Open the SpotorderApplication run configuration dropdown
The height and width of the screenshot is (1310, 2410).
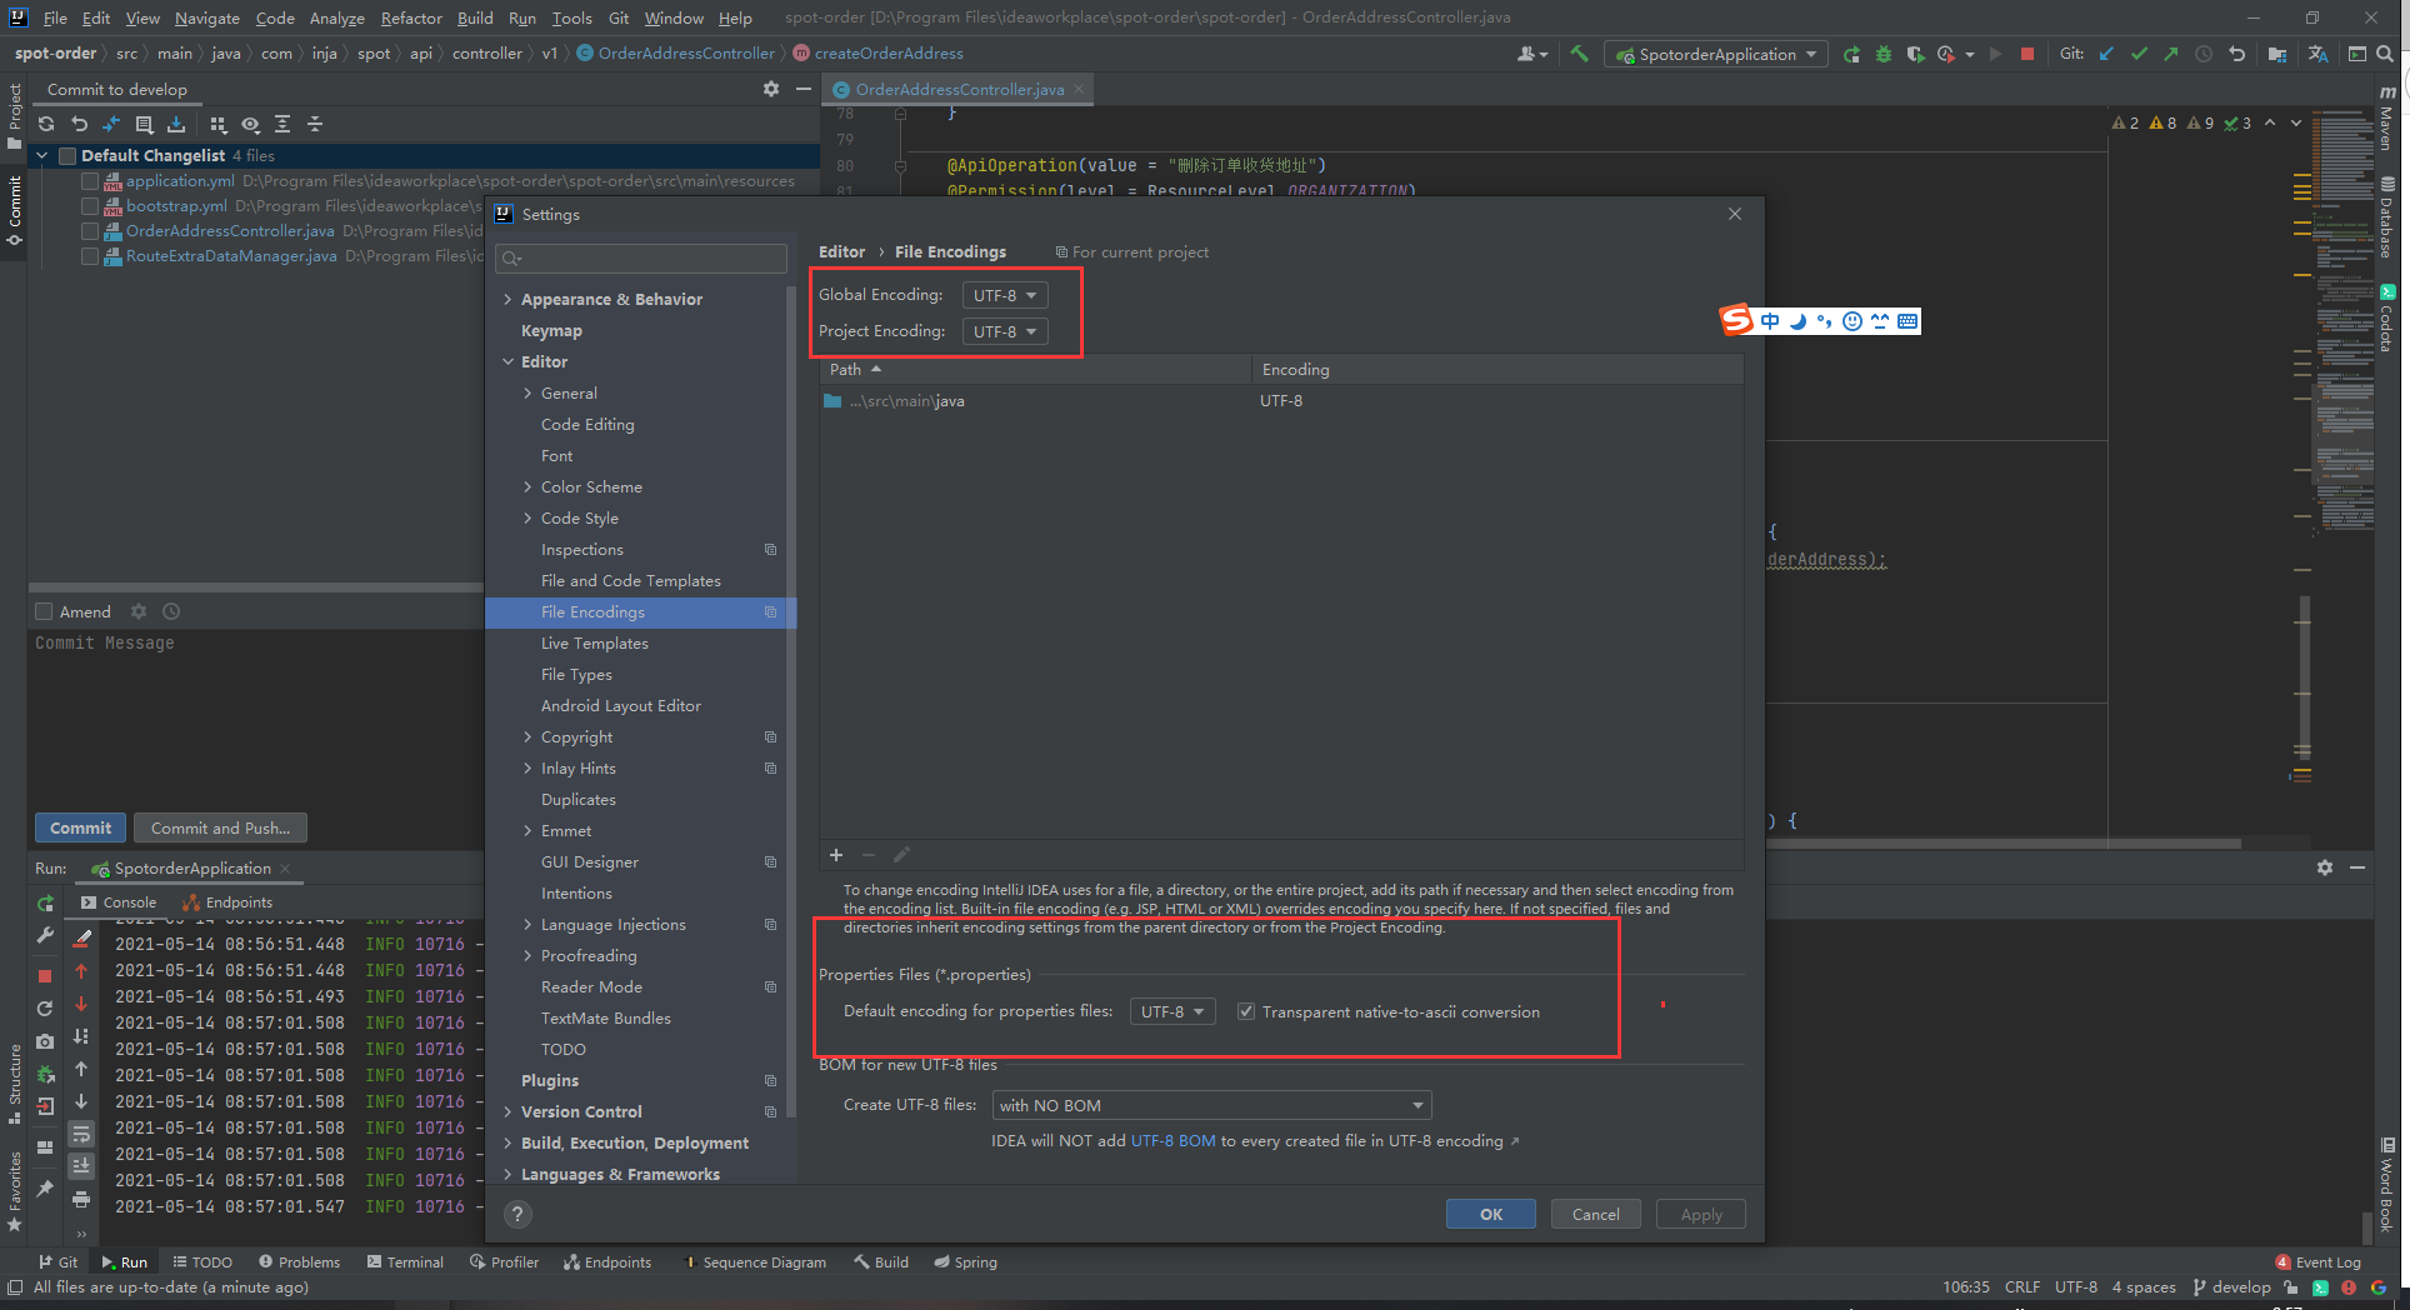[1717, 54]
